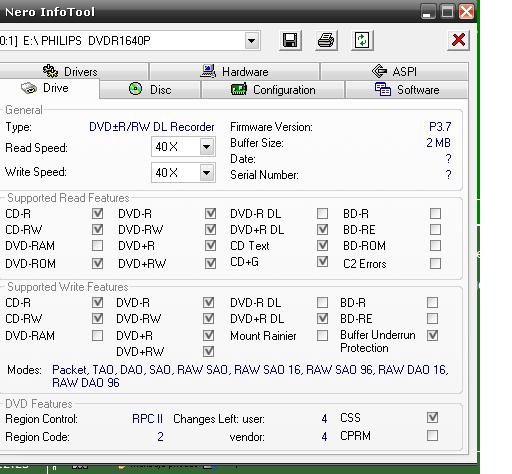This screenshot has width=512, height=474.
Task: Toggle DVD-ROM read feature checkbox
Action: click(x=97, y=263)
